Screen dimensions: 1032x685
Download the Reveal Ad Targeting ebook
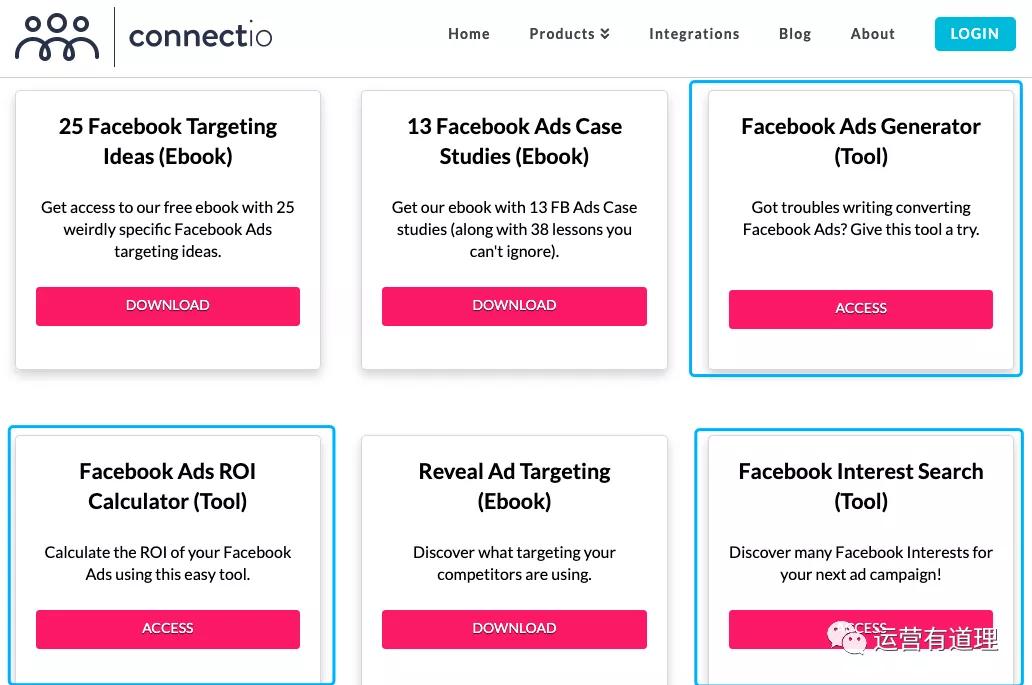(x=514, y=629)
